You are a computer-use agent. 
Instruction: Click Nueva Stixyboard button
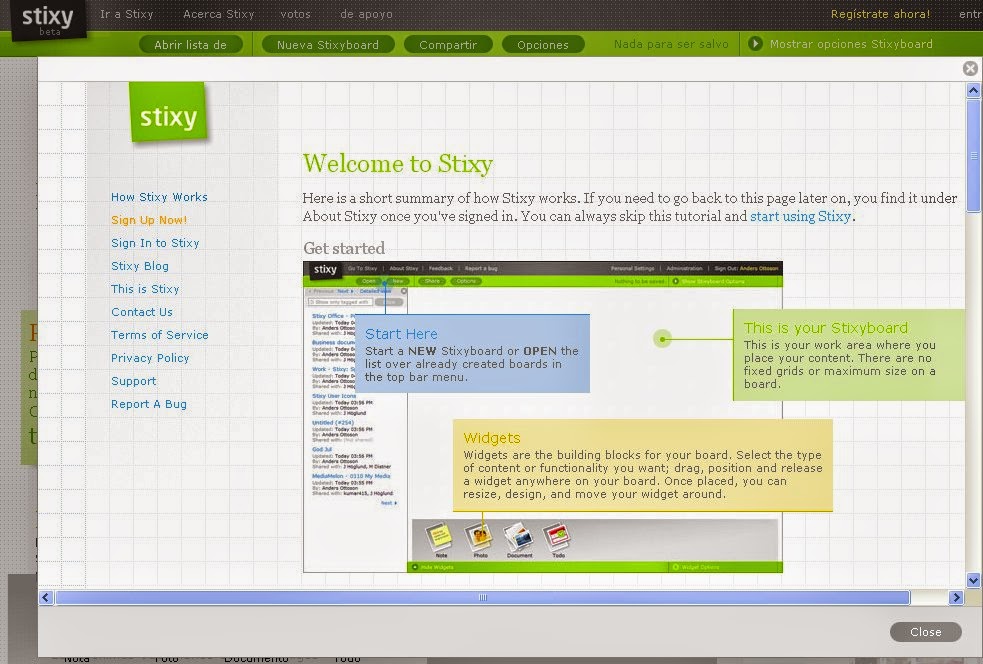click(328, 45)
